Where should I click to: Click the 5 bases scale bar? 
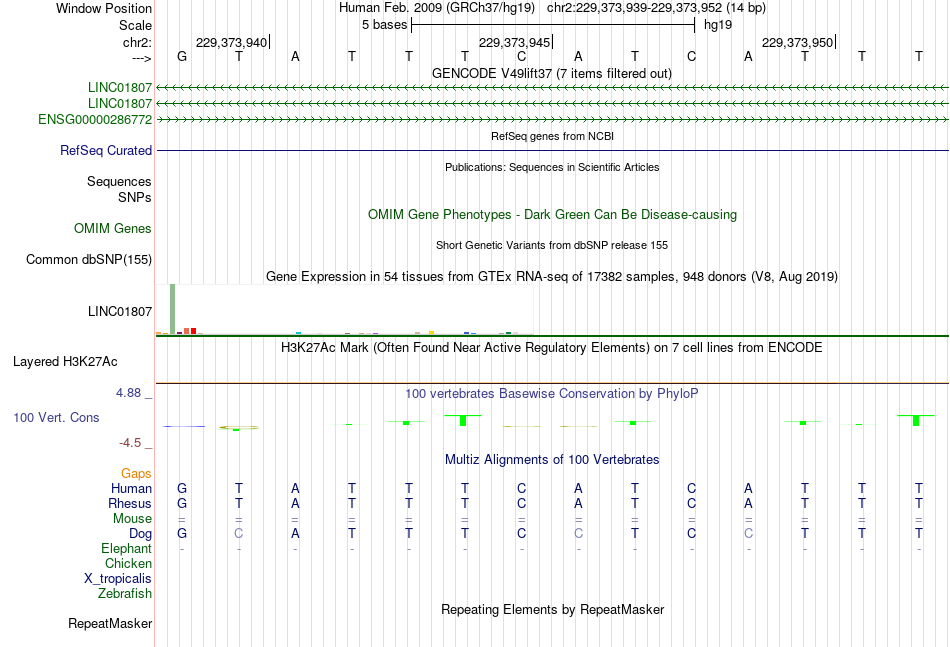click(x=553, y=25)
